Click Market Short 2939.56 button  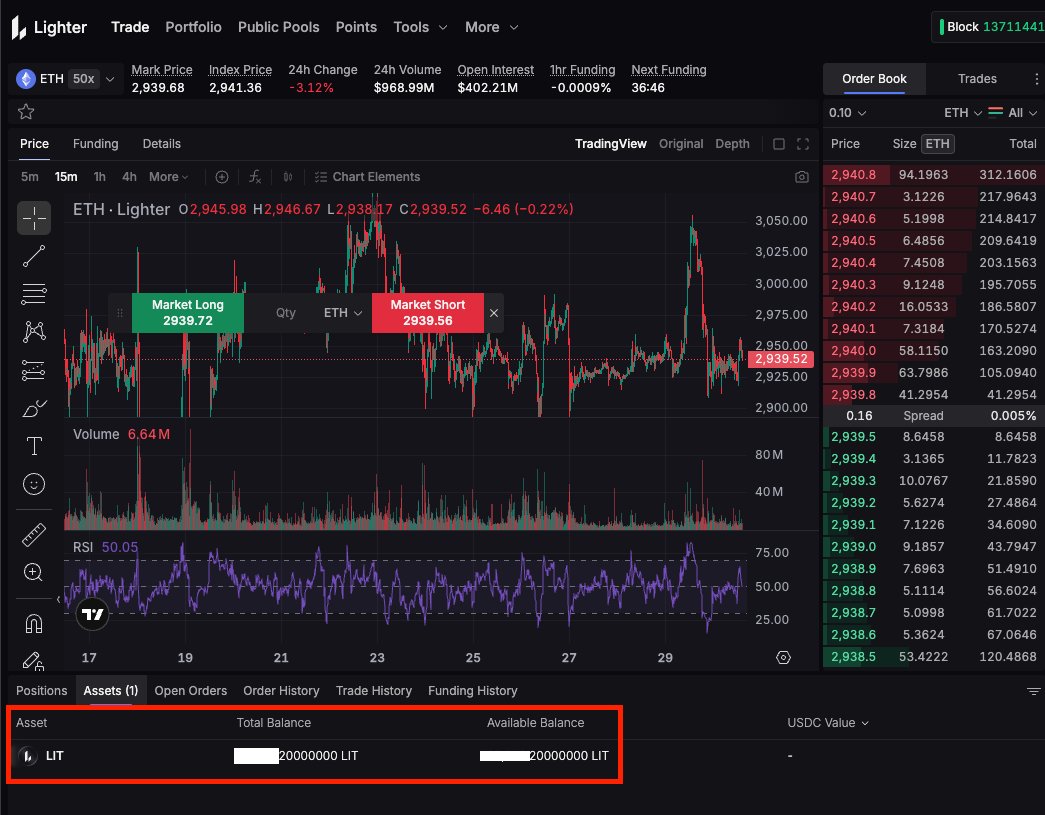(428, 313)
